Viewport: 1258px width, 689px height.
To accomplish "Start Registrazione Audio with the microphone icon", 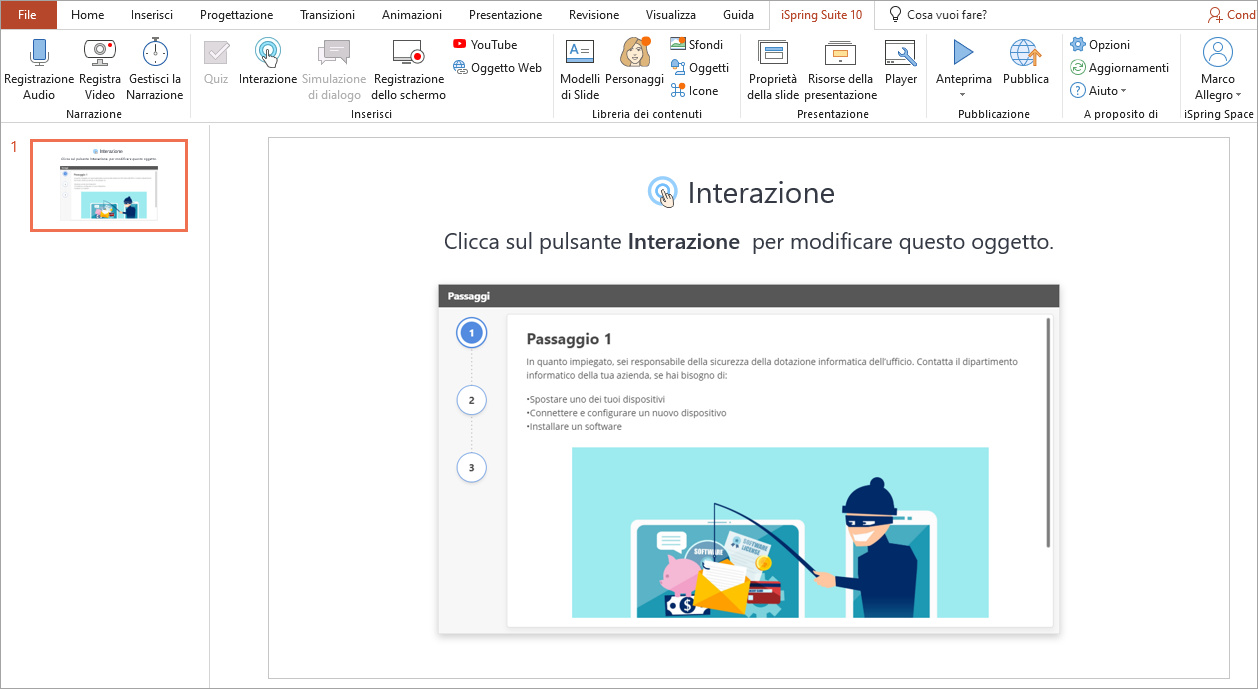I will coord(39,53).
